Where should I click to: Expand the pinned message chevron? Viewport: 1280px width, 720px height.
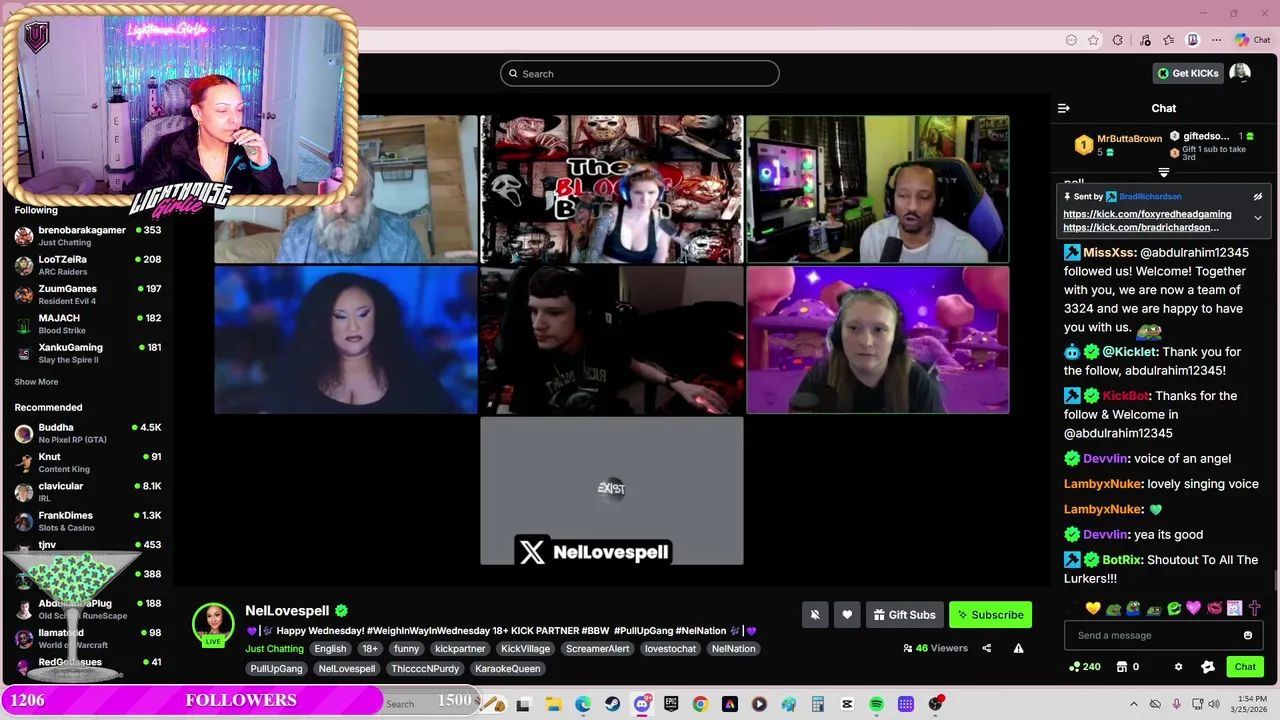pos(1258,217)
